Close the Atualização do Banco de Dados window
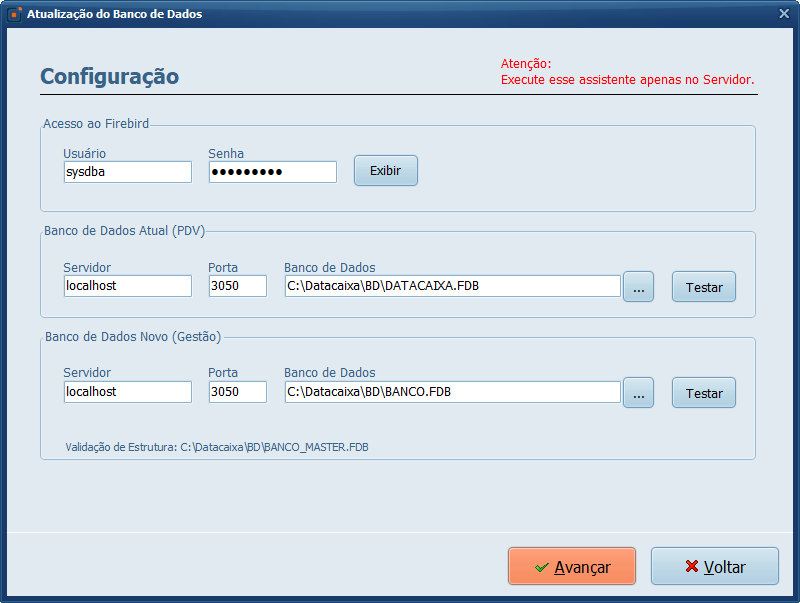This screenshot has height=603, width=800. pos(784,13)
